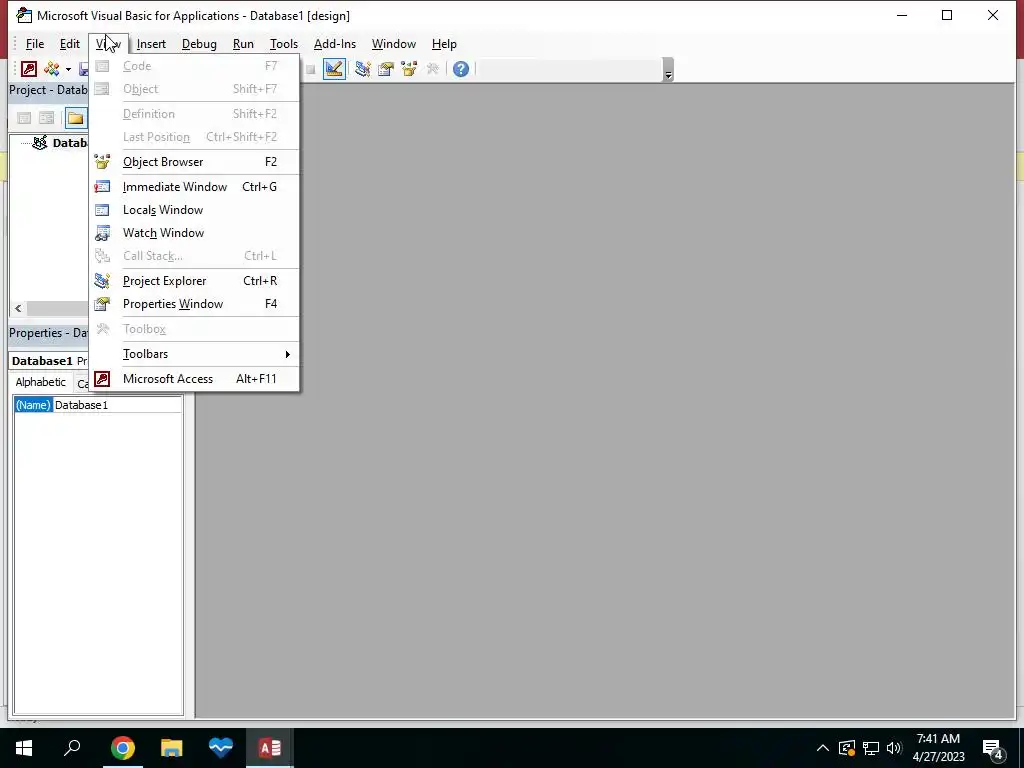Choose Microsoft Access from View menu

pyautogui.click(x=194, y=379)
